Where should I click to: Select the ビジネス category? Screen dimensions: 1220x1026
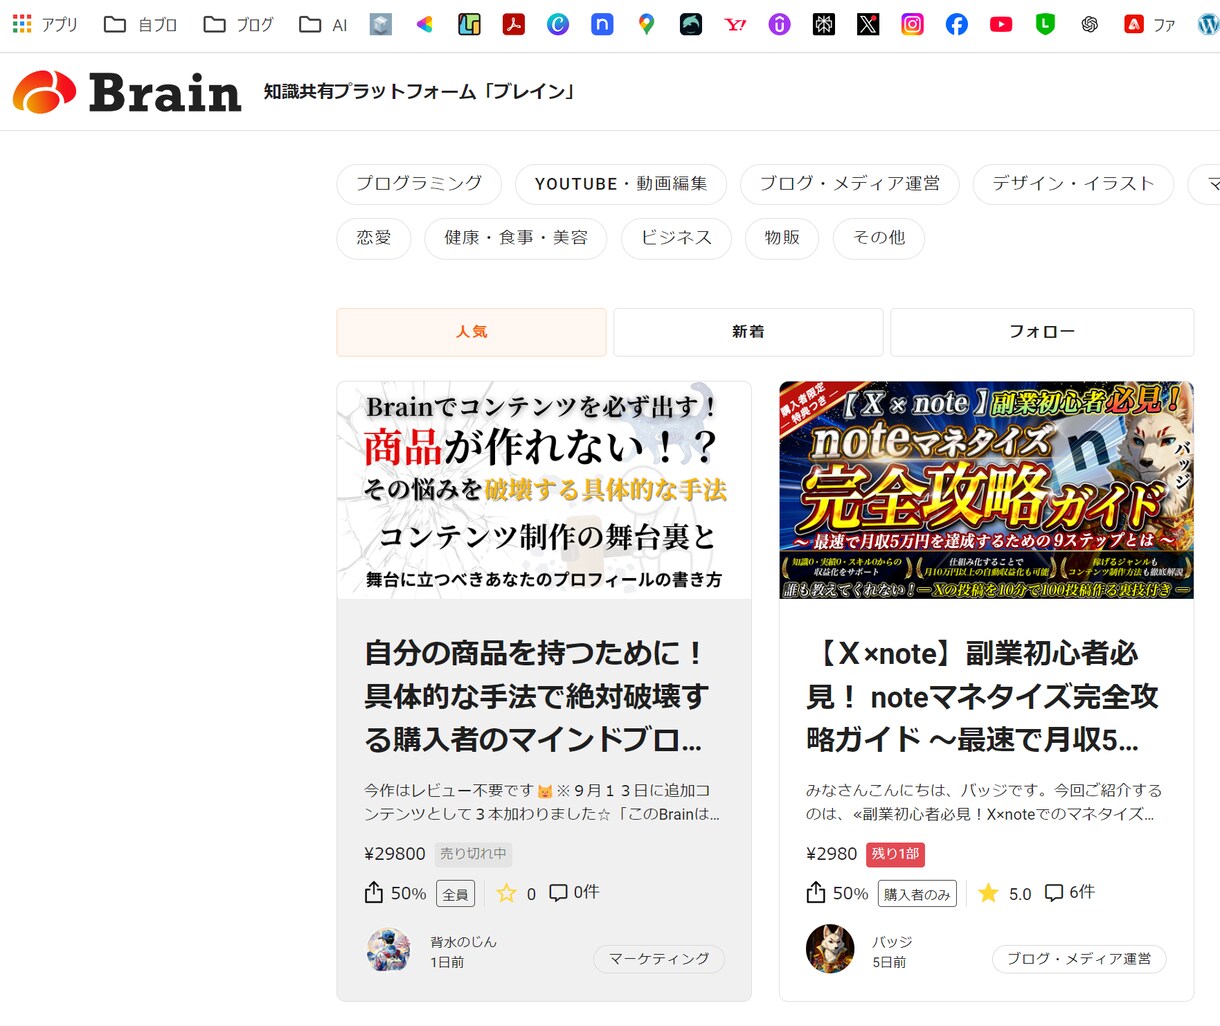(x=676, y=238)
